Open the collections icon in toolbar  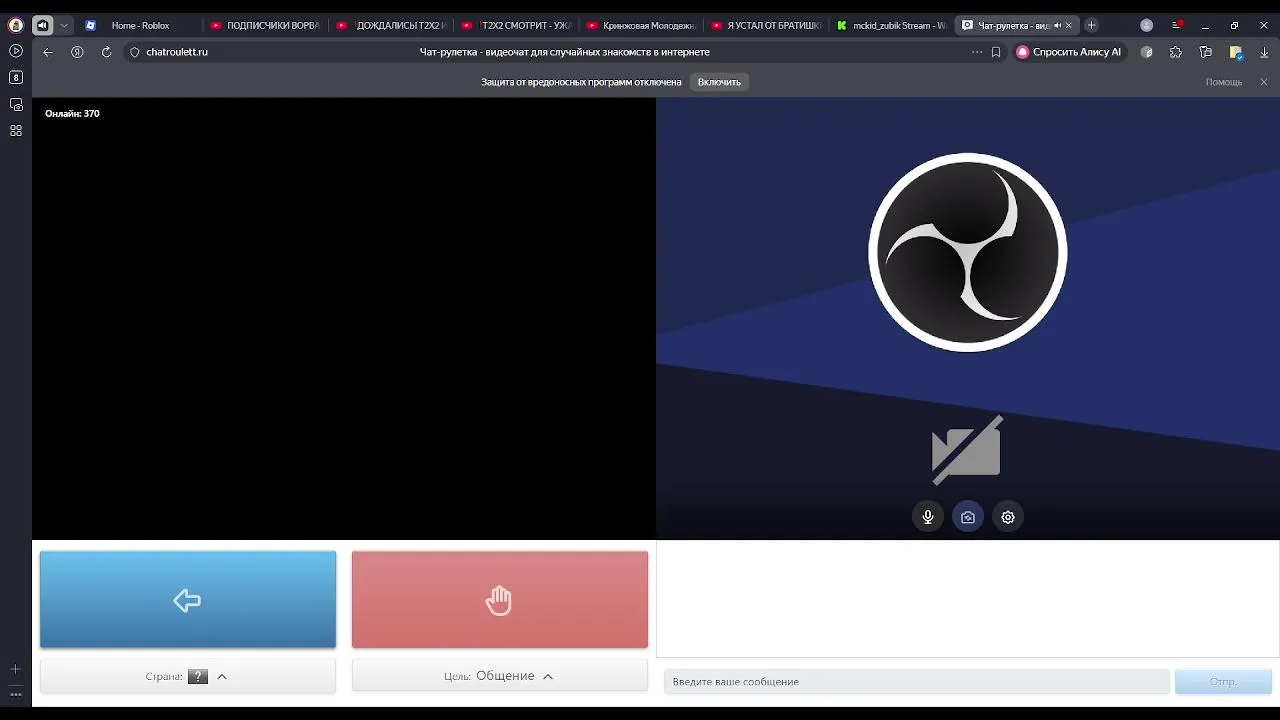(1206, 52)
